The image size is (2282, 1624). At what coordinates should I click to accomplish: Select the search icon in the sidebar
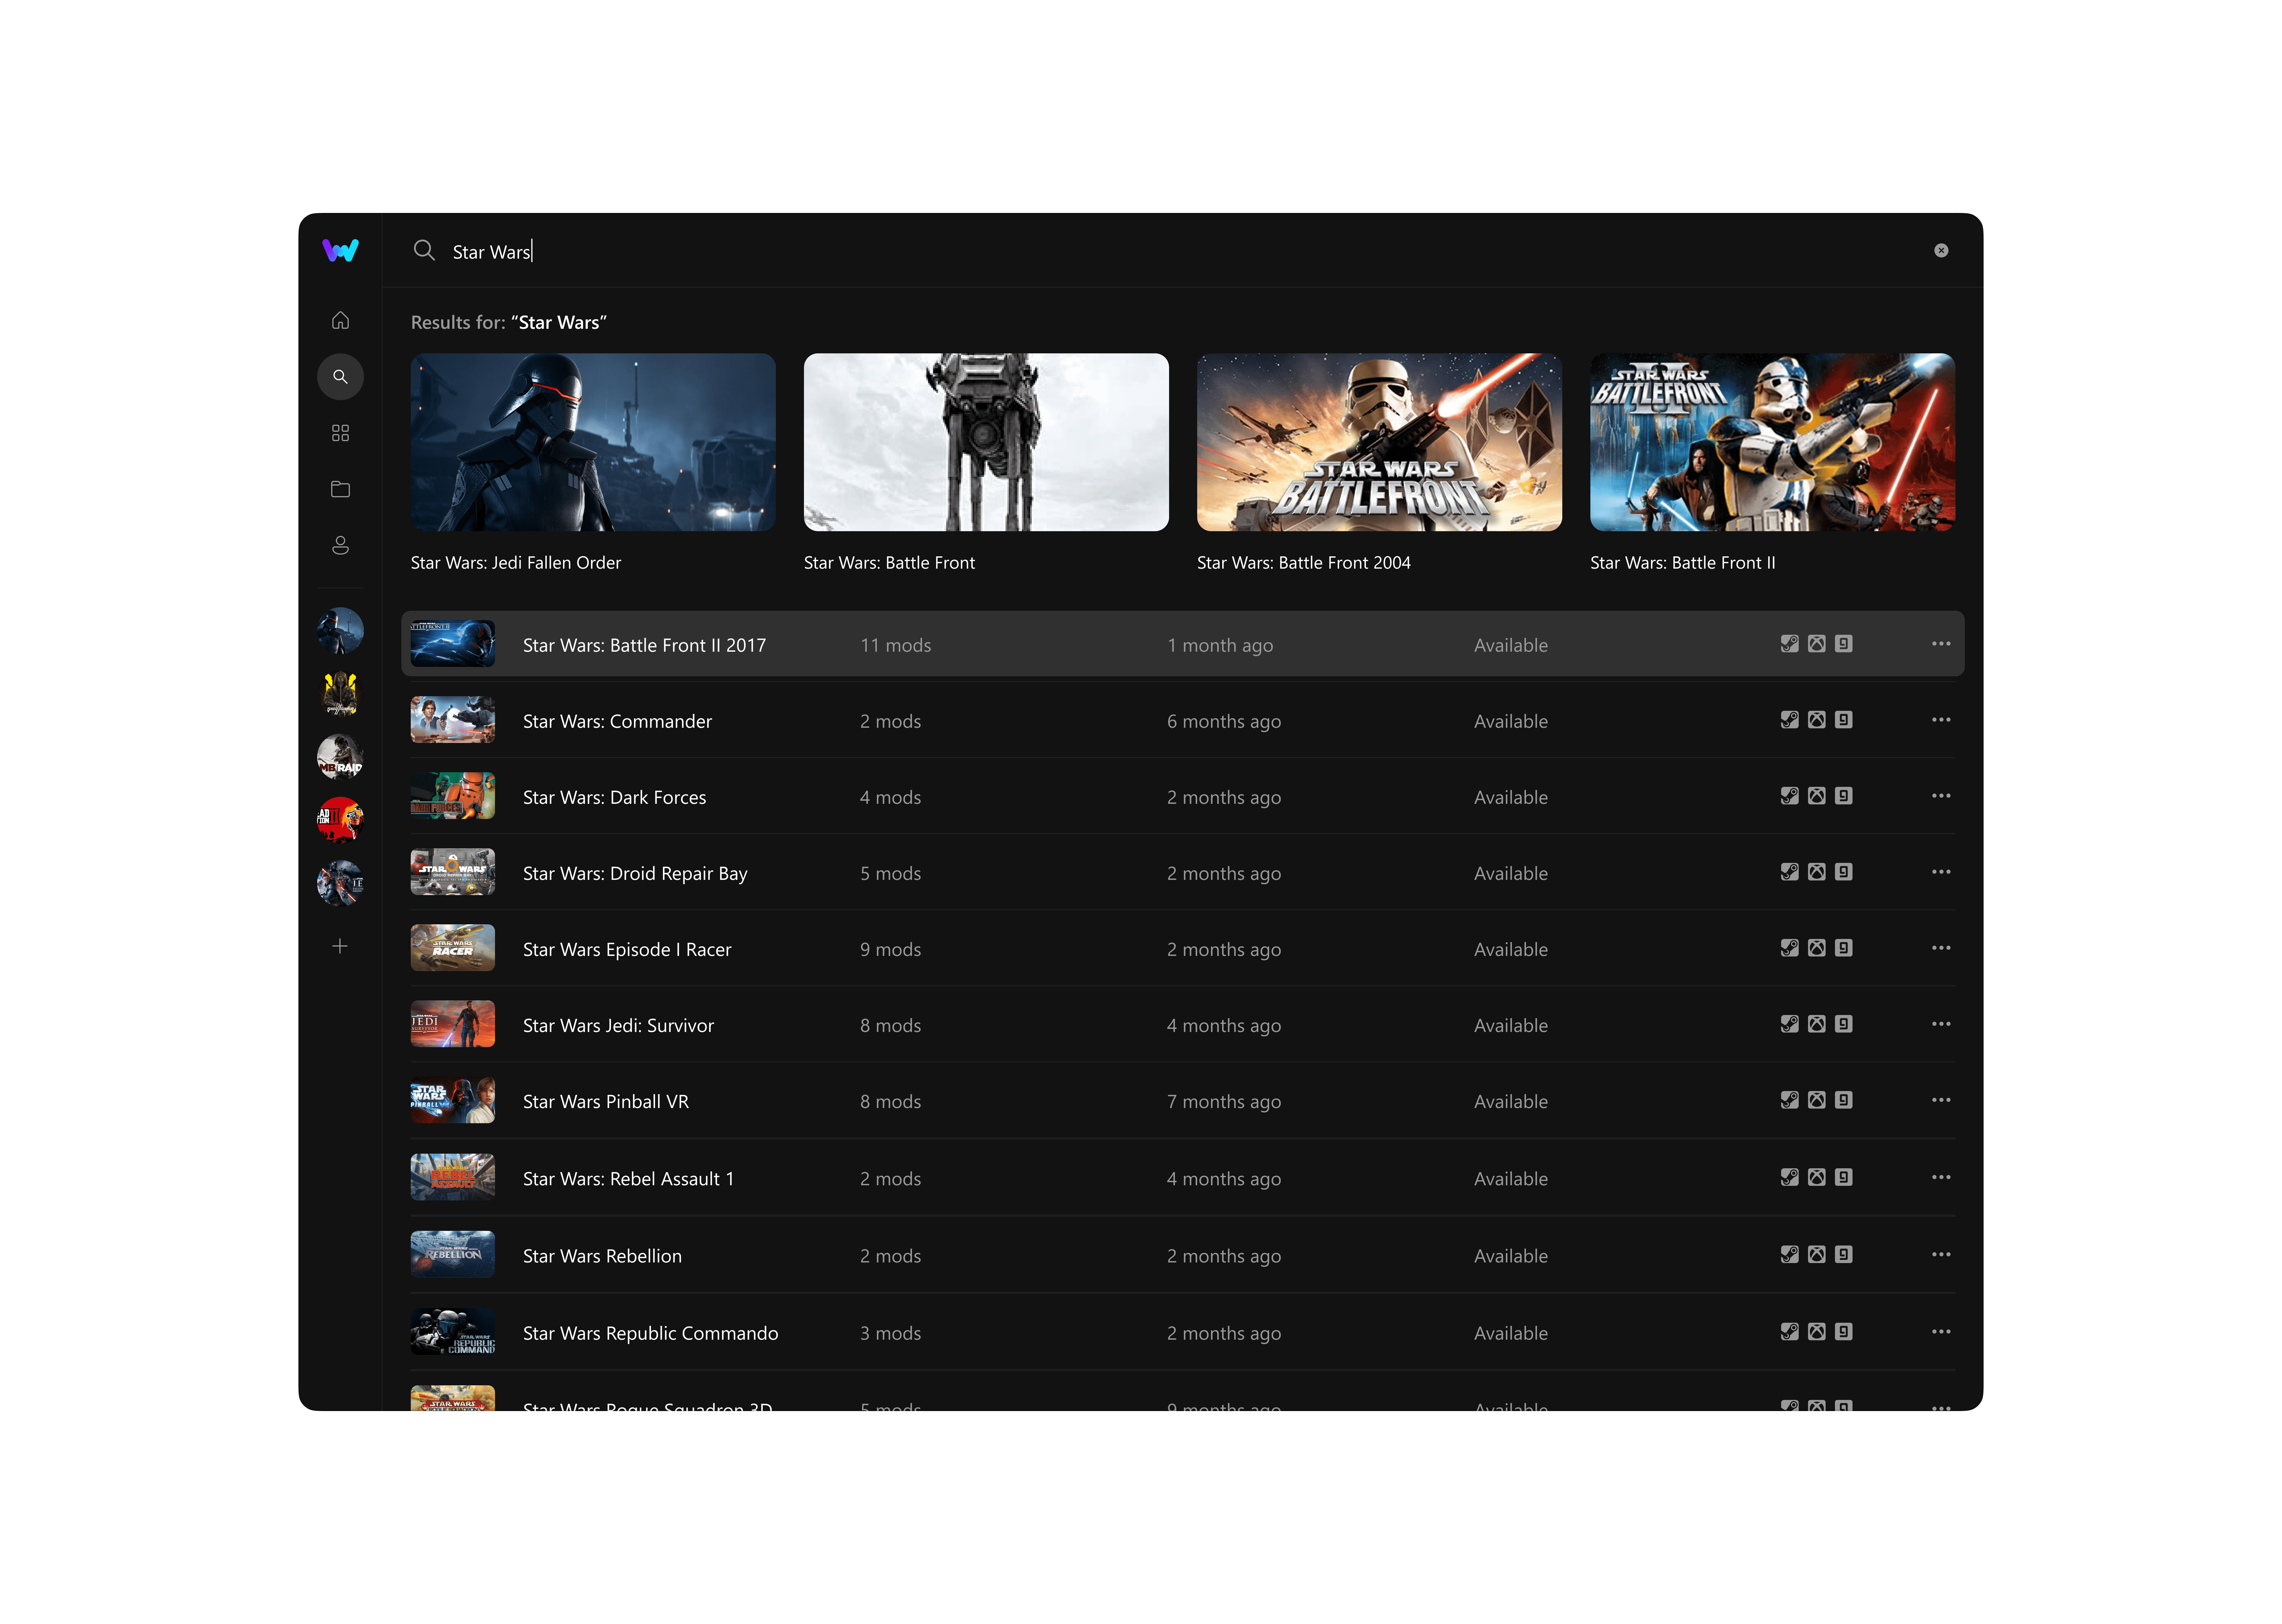(340, 377)
